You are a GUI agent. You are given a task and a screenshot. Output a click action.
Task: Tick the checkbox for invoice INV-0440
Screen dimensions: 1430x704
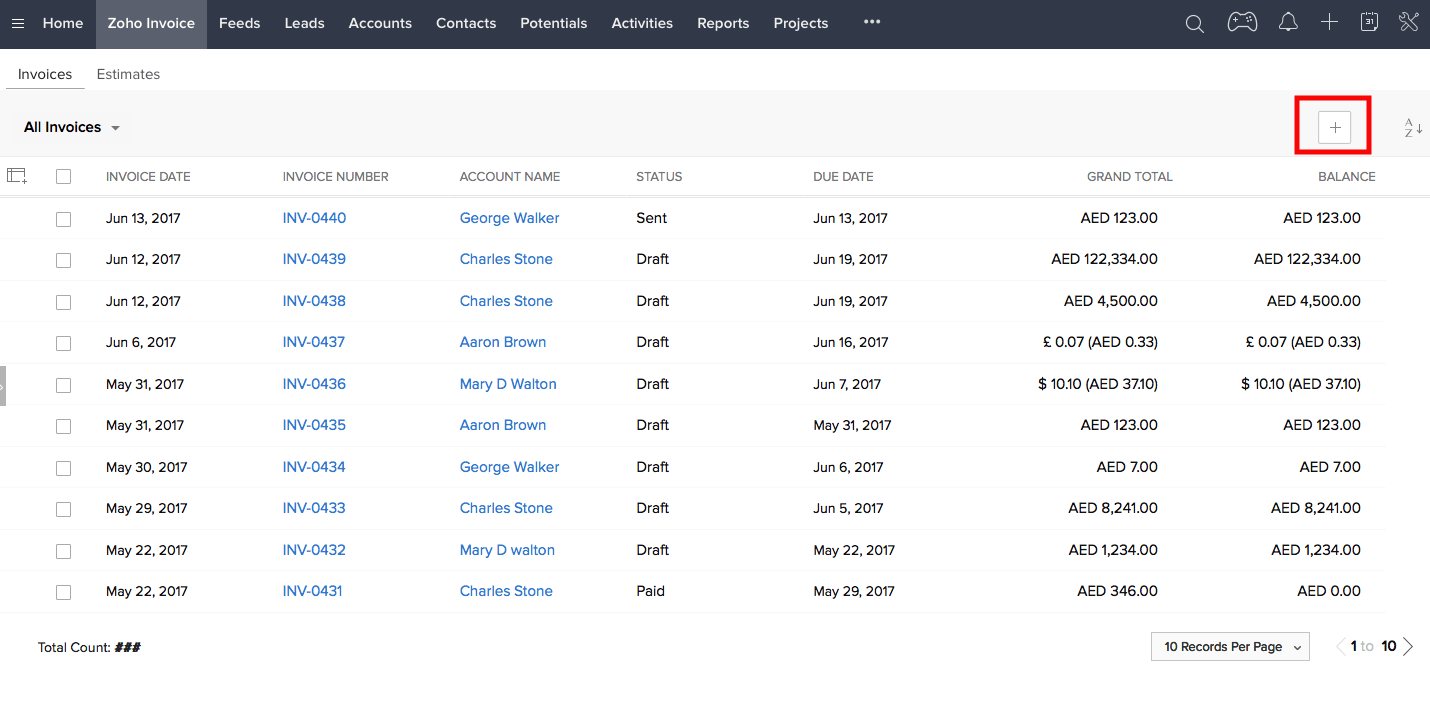[64, 219]
